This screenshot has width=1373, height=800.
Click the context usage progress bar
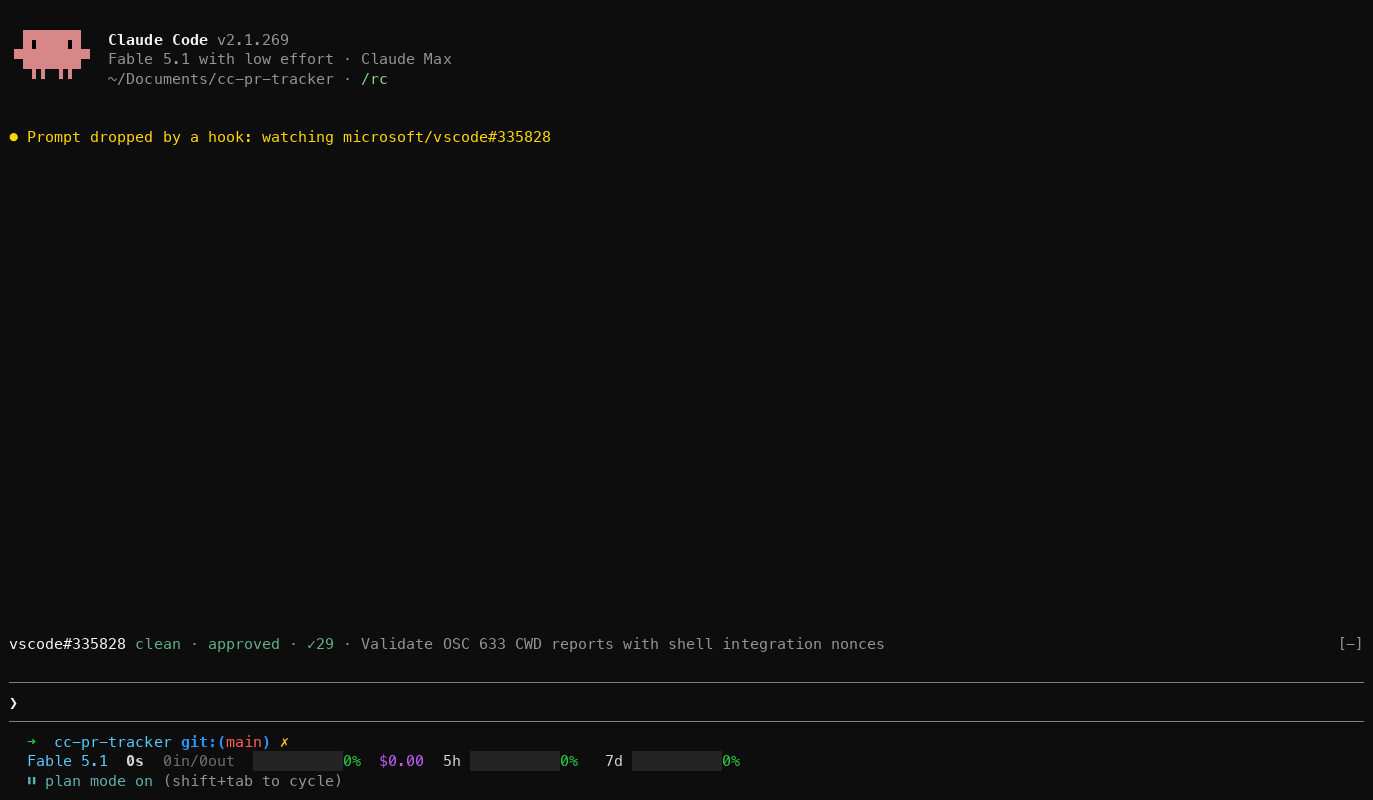(298, 761)
